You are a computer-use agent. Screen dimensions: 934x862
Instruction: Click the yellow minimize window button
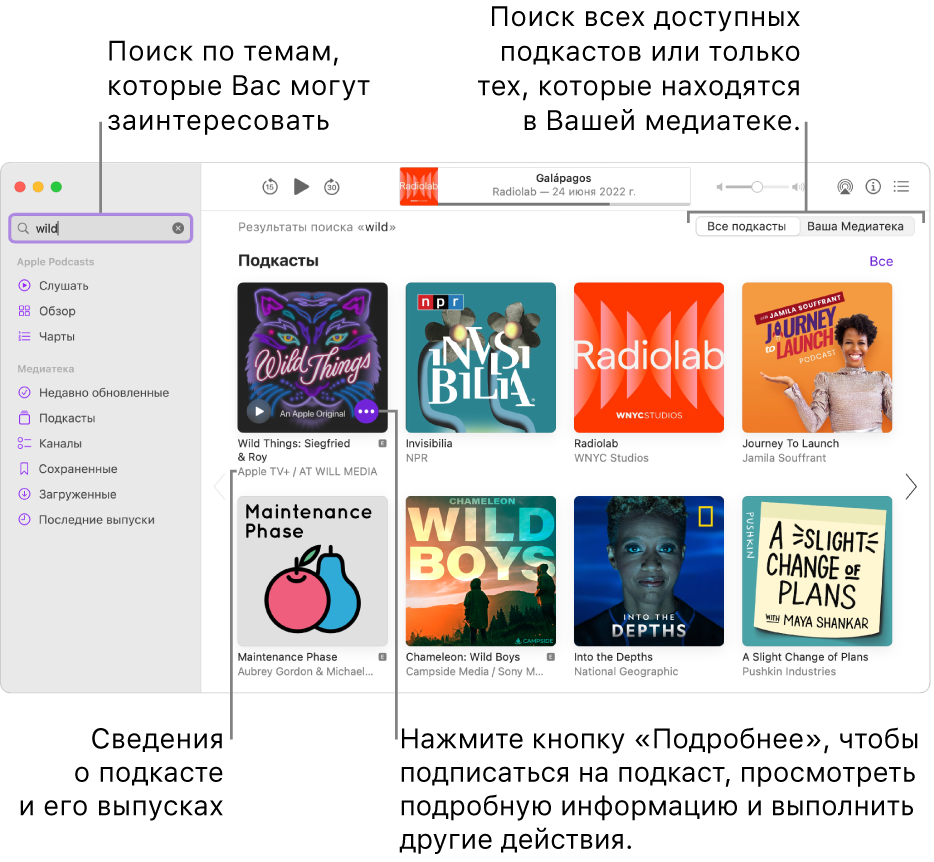pyautogui.click(x=38, y=187)
